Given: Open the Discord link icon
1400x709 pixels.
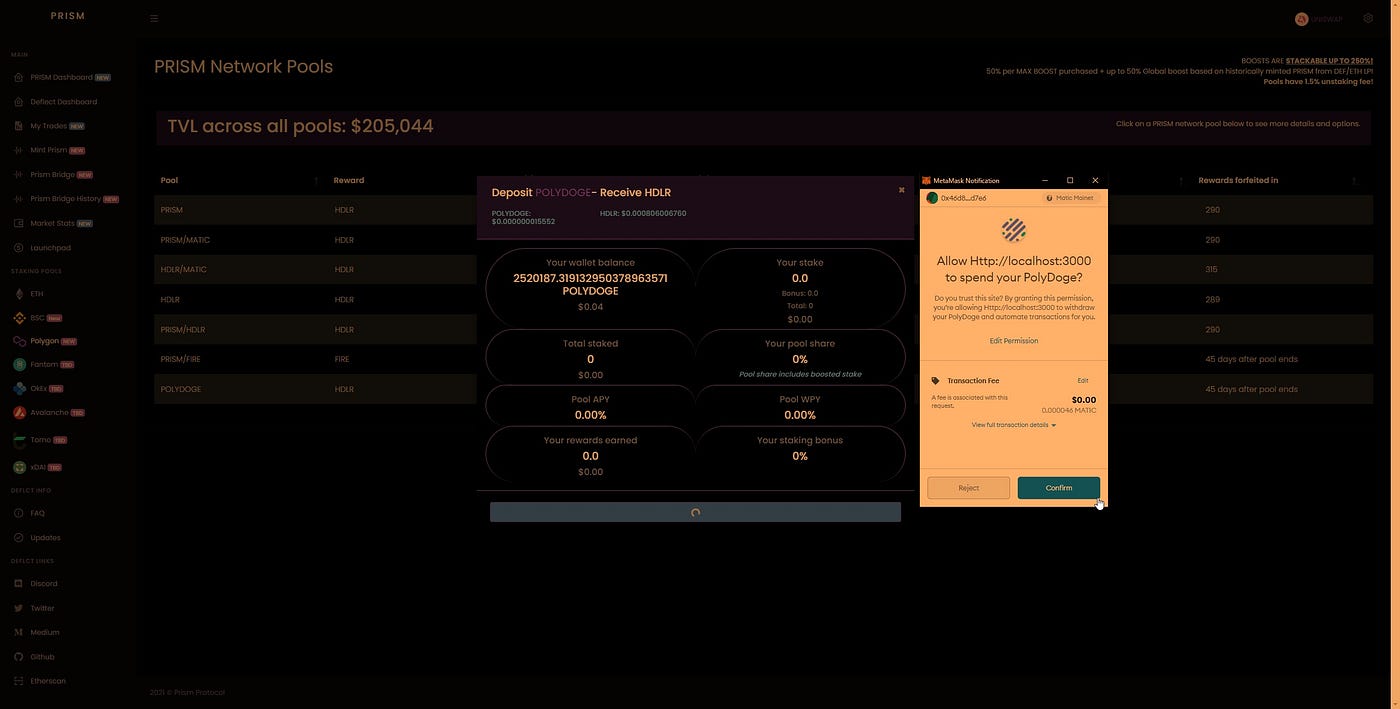Looking at the screenshot, I should [19, 584].
